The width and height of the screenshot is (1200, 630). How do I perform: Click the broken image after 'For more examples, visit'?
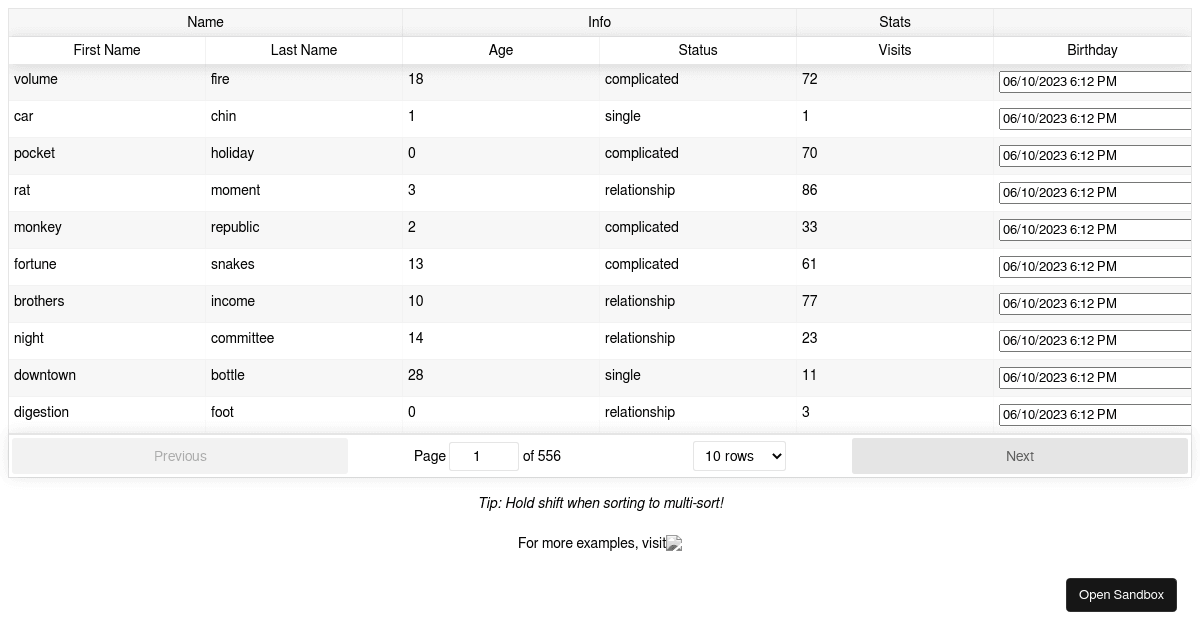coord(673,543)
